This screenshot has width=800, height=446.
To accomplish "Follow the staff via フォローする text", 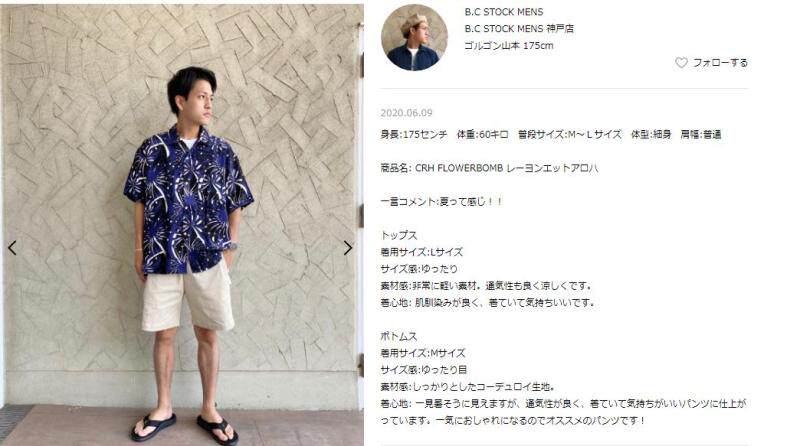I will (x=720, y=63).
